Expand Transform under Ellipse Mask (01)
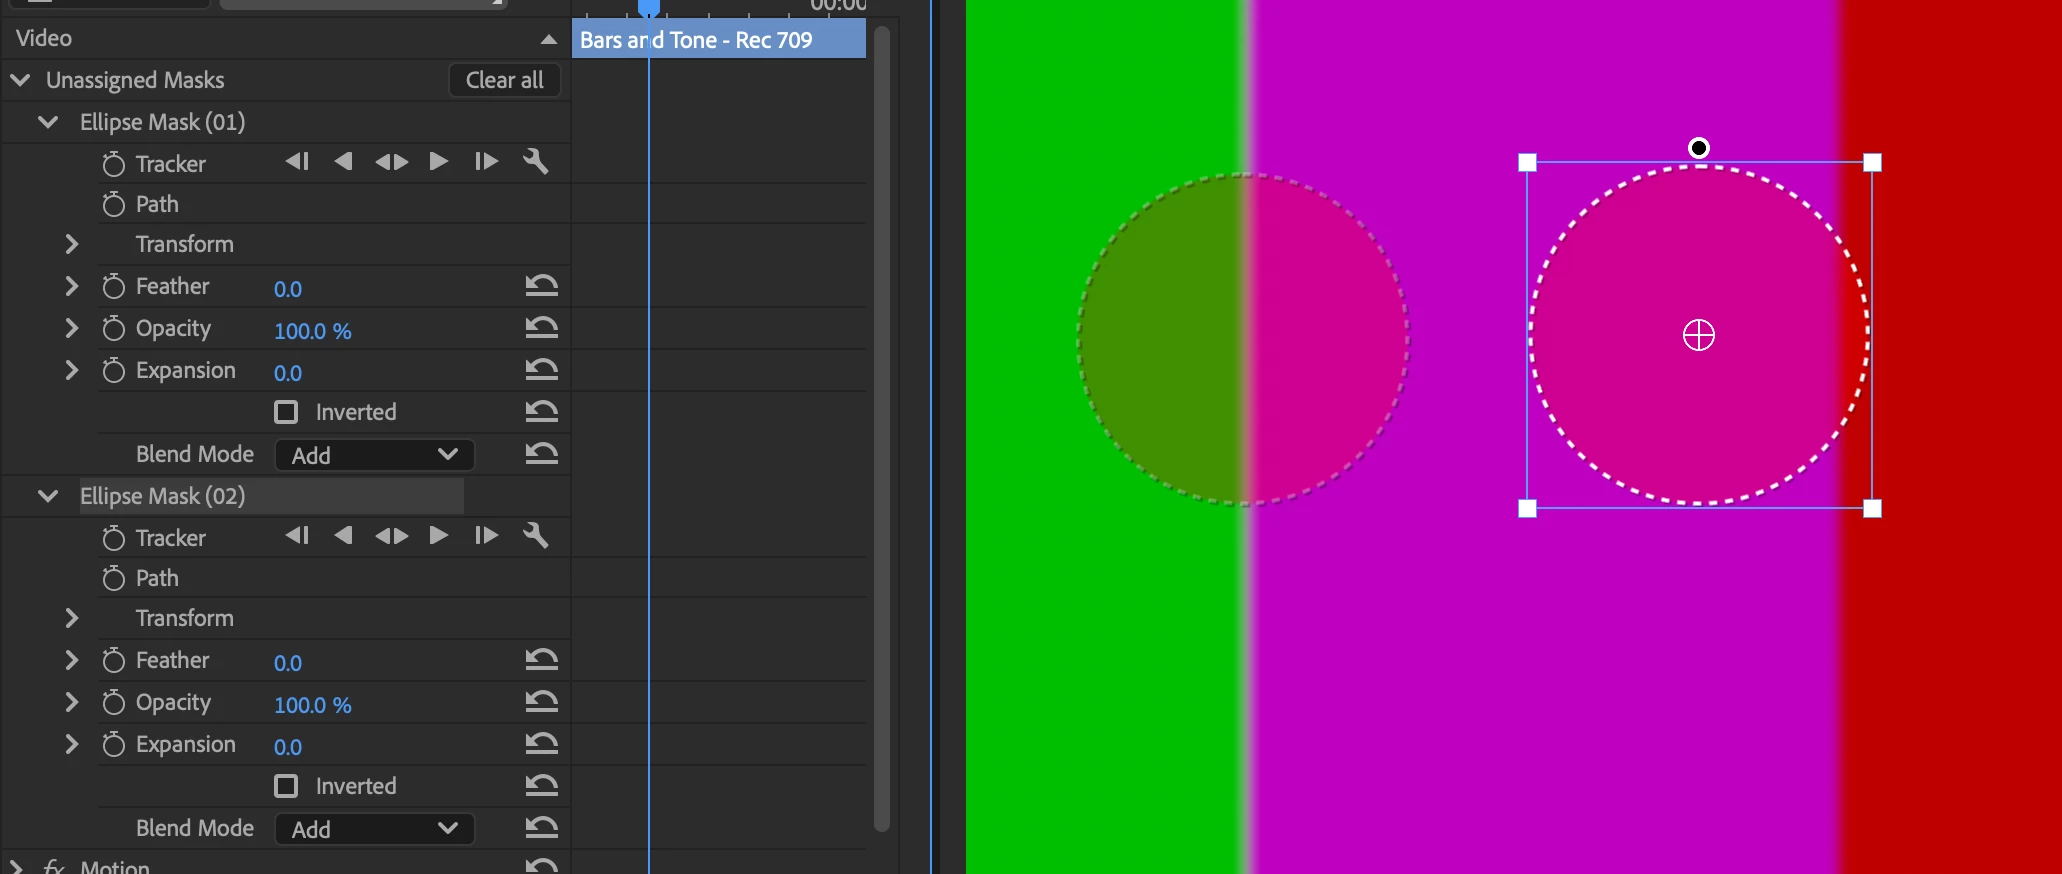 click(71, 244)
